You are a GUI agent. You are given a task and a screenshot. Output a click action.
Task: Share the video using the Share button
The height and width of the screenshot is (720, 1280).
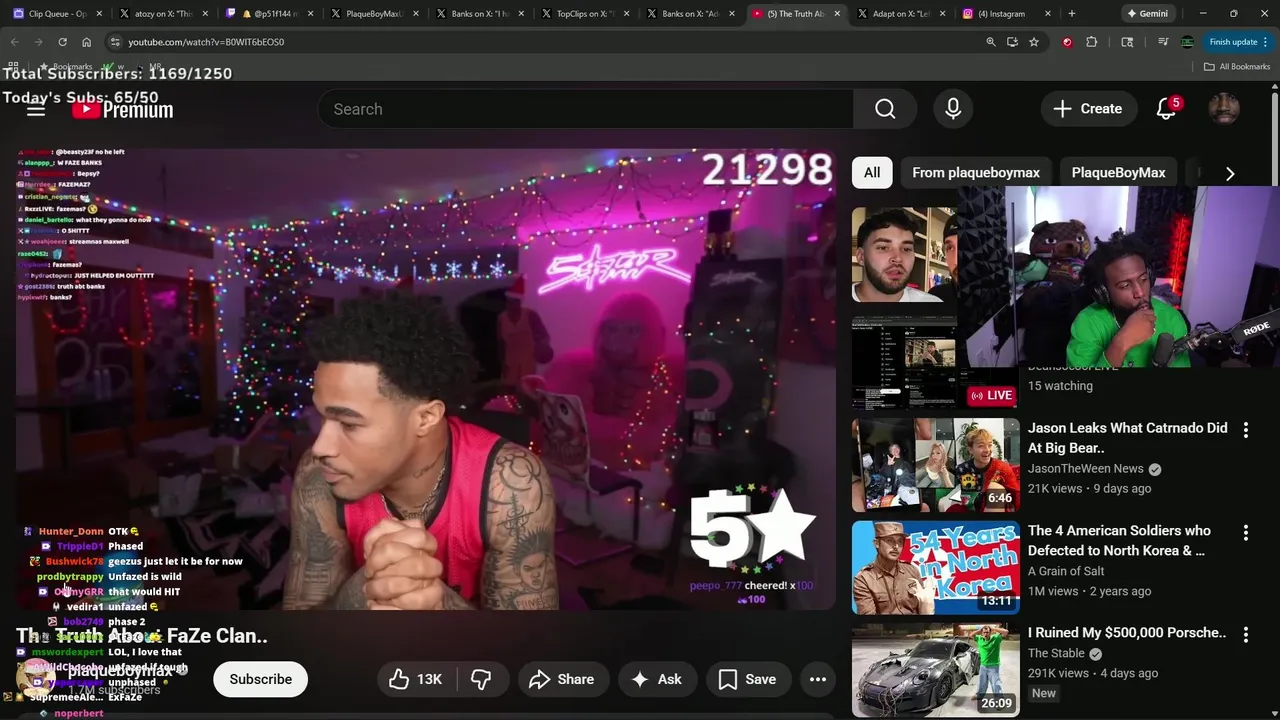[x=561, y=679]
